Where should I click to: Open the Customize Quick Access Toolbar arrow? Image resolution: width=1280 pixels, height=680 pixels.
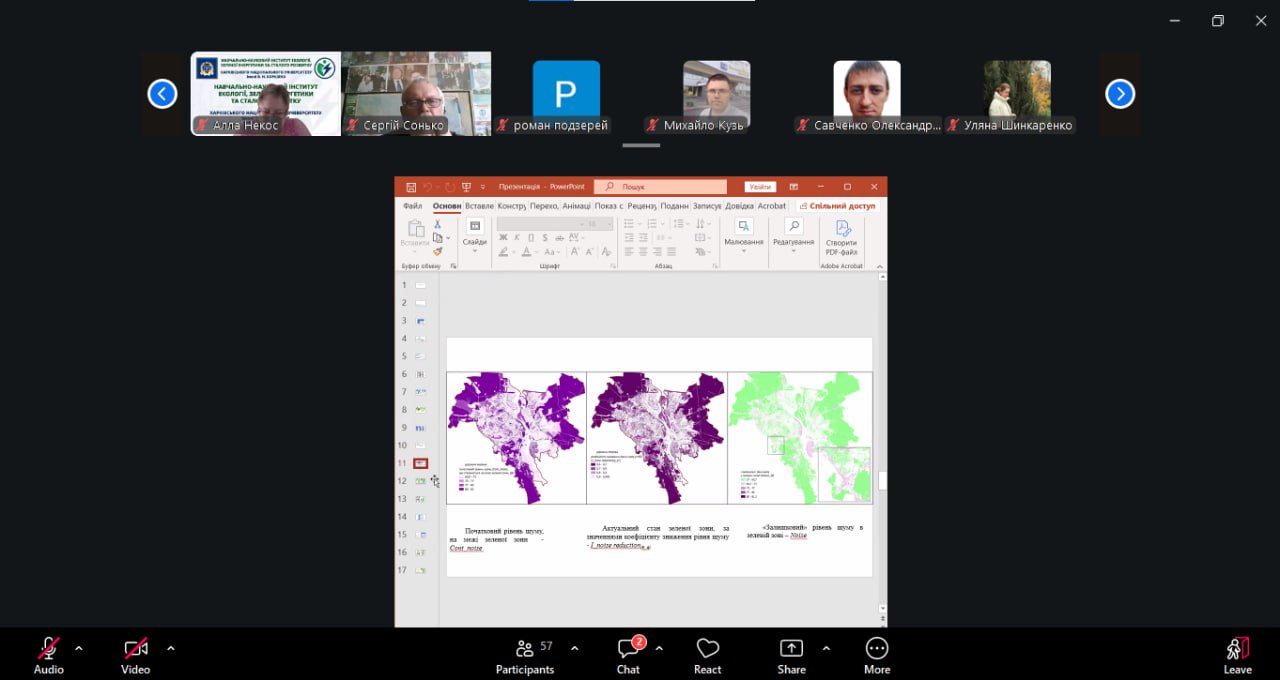coord(483,187)
